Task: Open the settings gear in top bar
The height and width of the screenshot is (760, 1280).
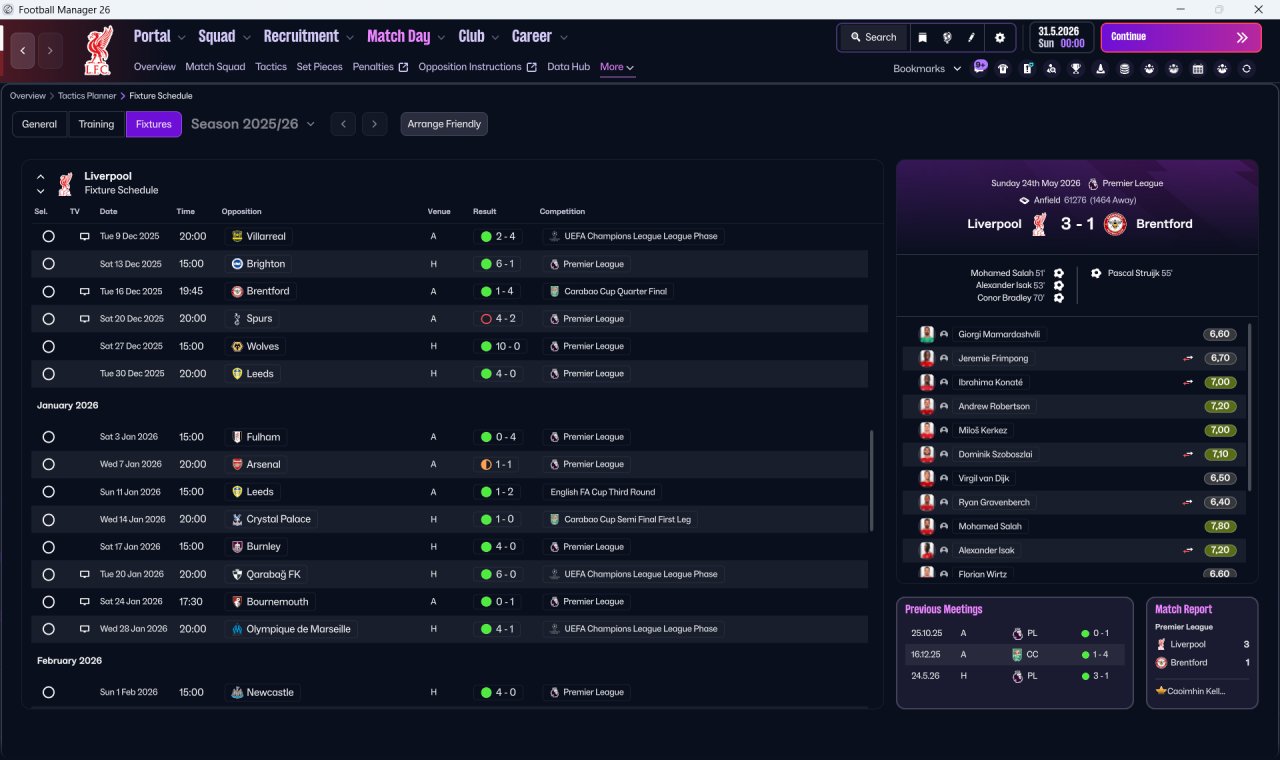Action: coord(1000,37)
